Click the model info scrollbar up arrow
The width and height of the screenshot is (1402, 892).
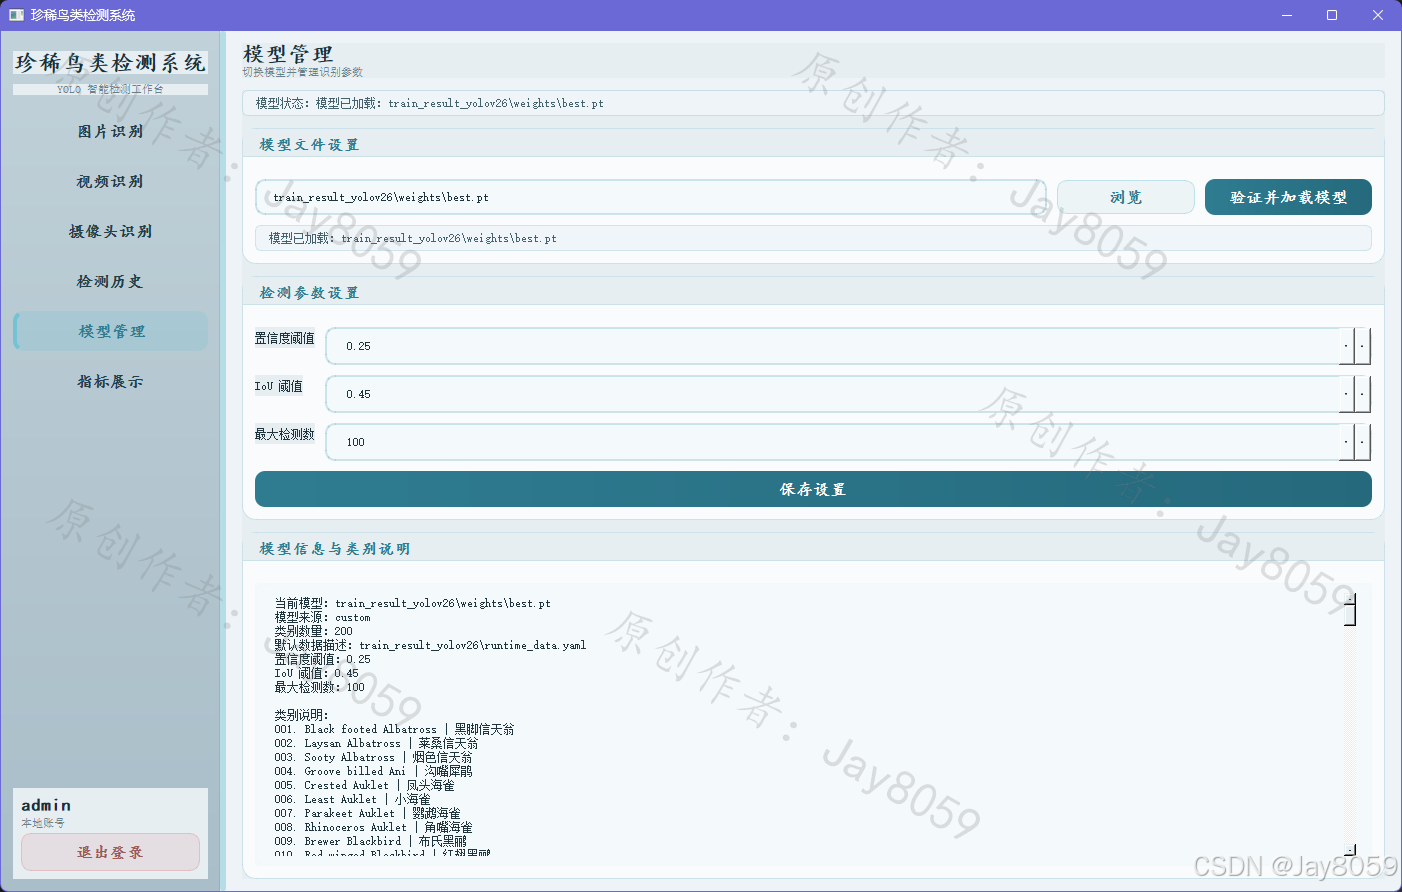tap(1350, 598)
